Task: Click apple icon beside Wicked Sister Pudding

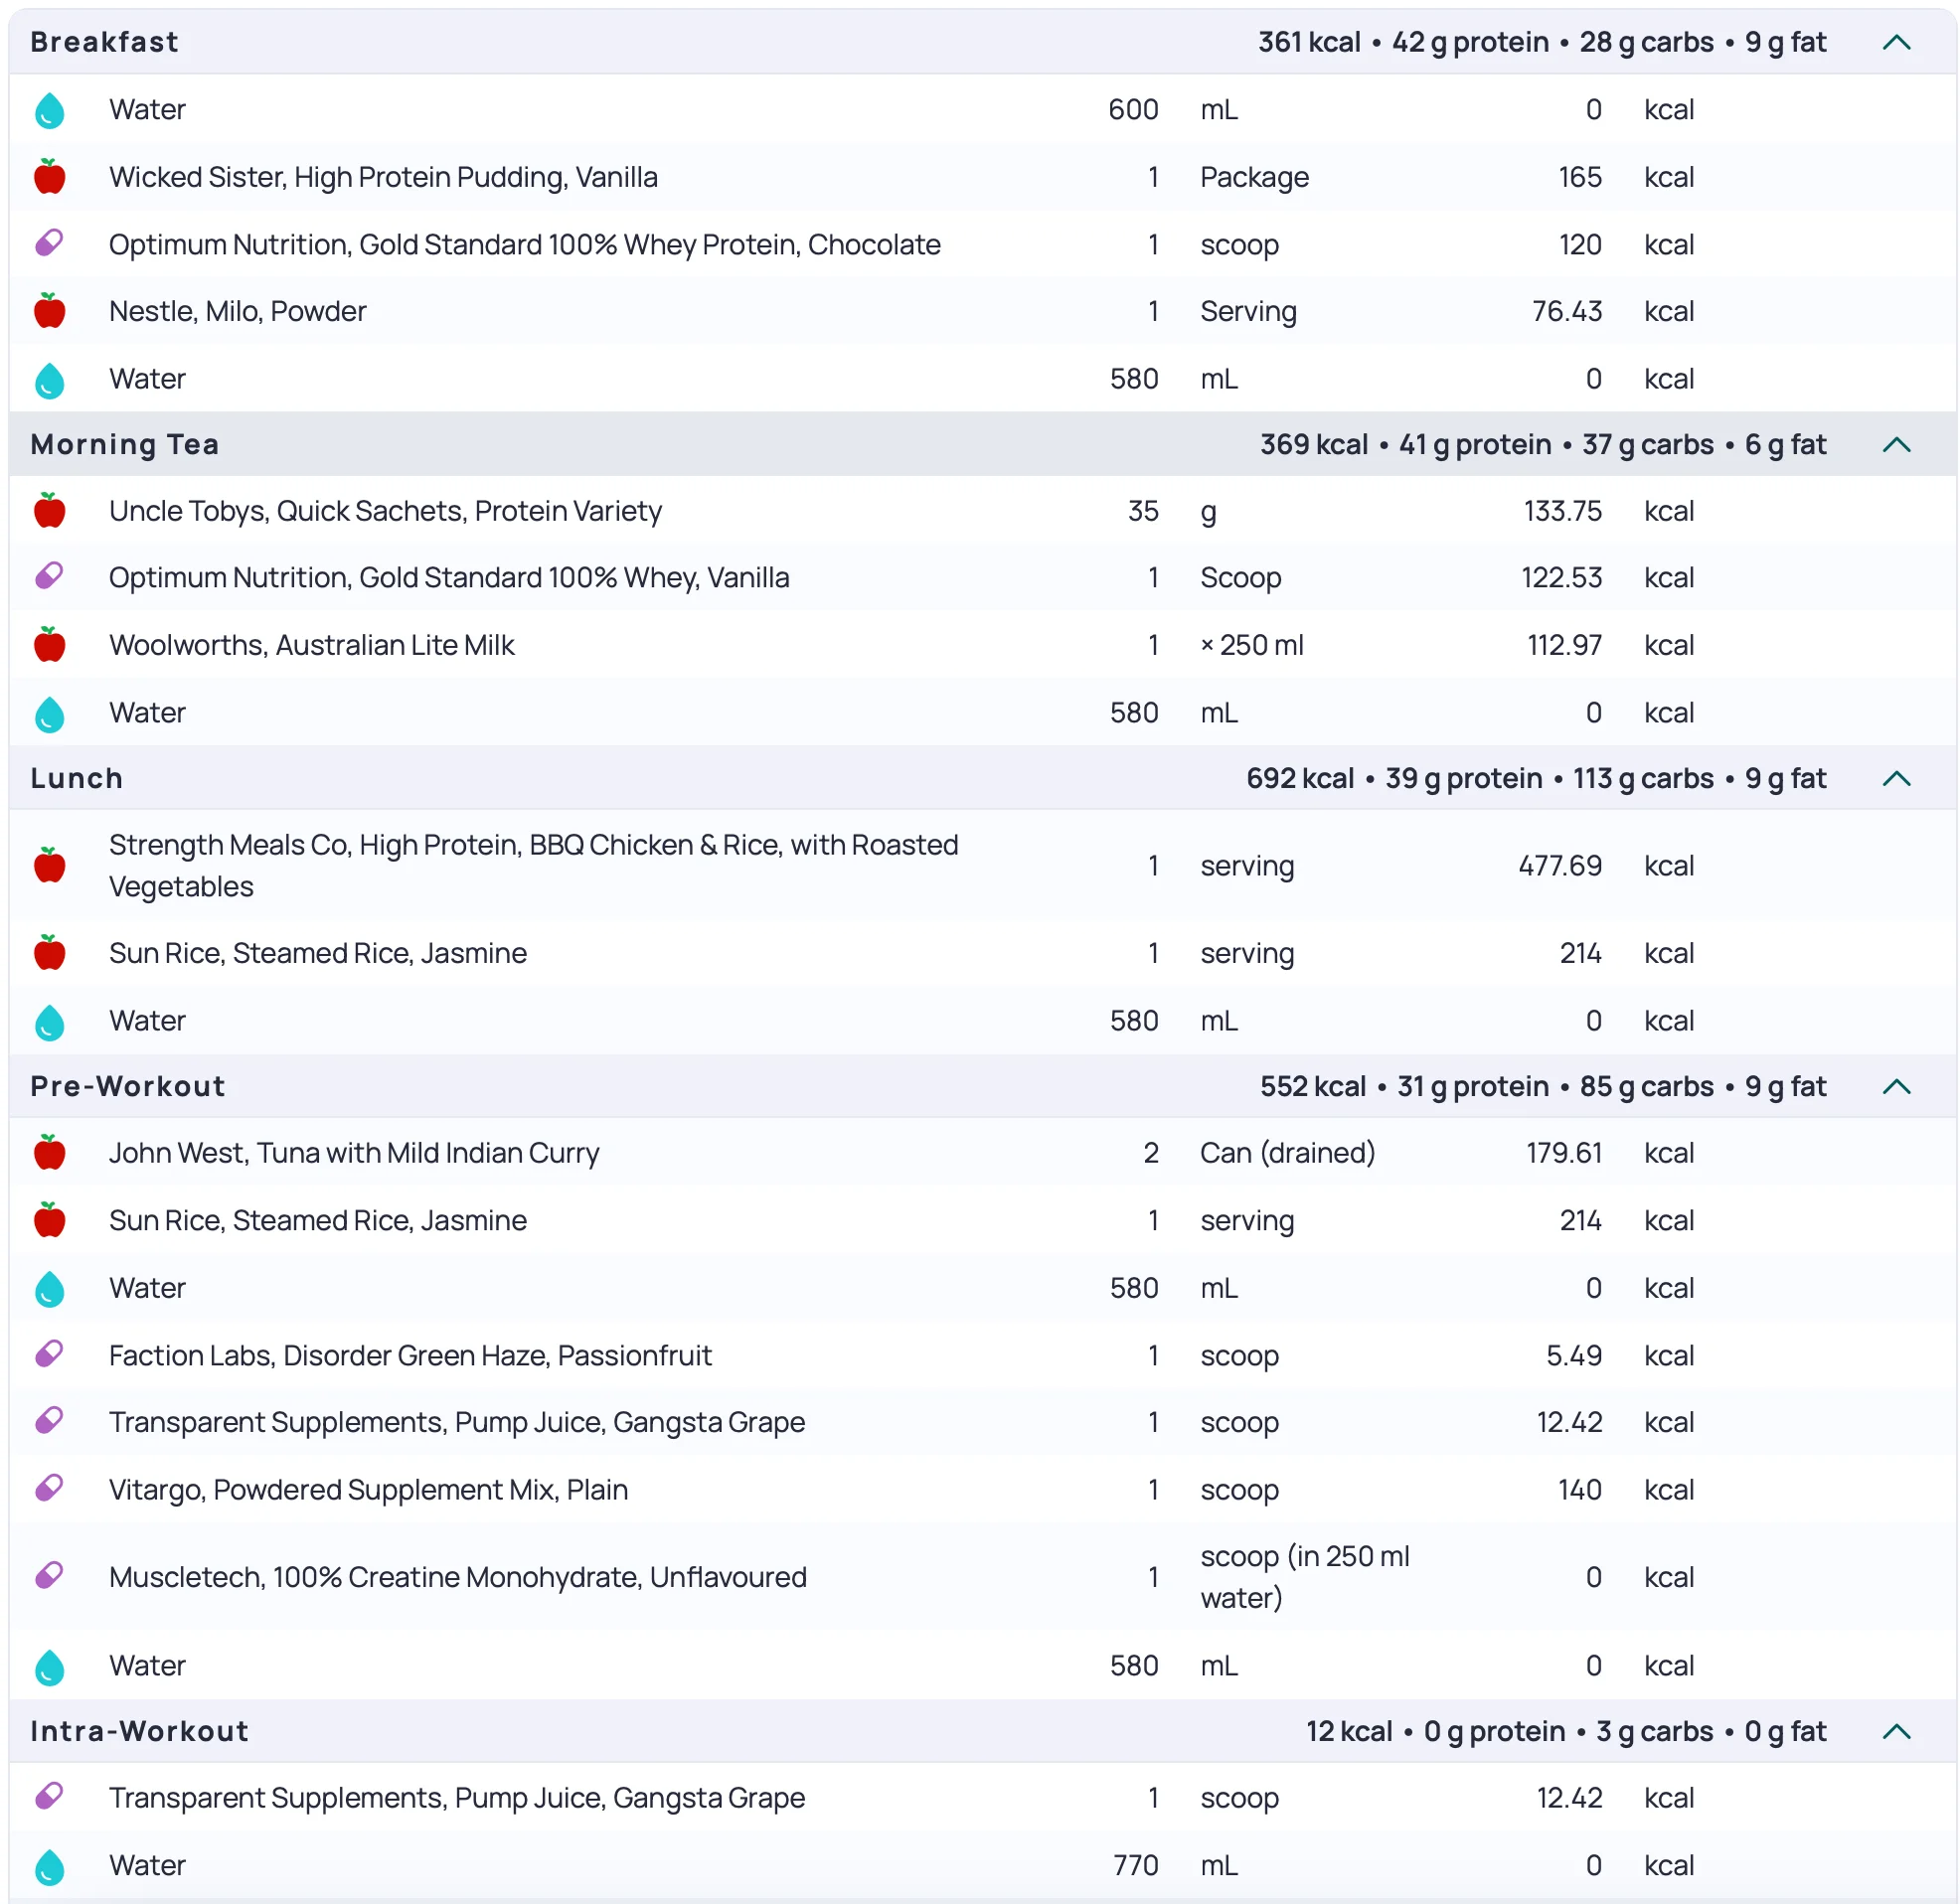Action: (49, 177)
